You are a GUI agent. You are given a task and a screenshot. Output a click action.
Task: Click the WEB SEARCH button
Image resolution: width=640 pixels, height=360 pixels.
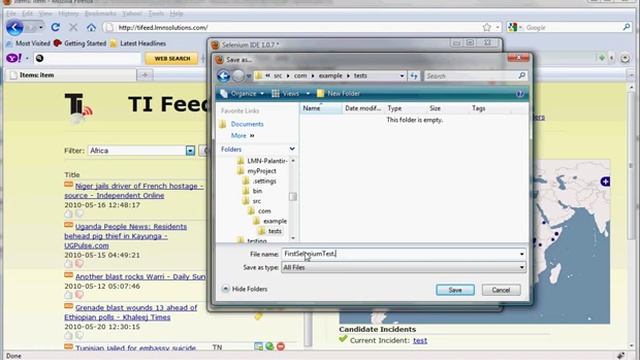pyautogui.click(x=172, y=58)
